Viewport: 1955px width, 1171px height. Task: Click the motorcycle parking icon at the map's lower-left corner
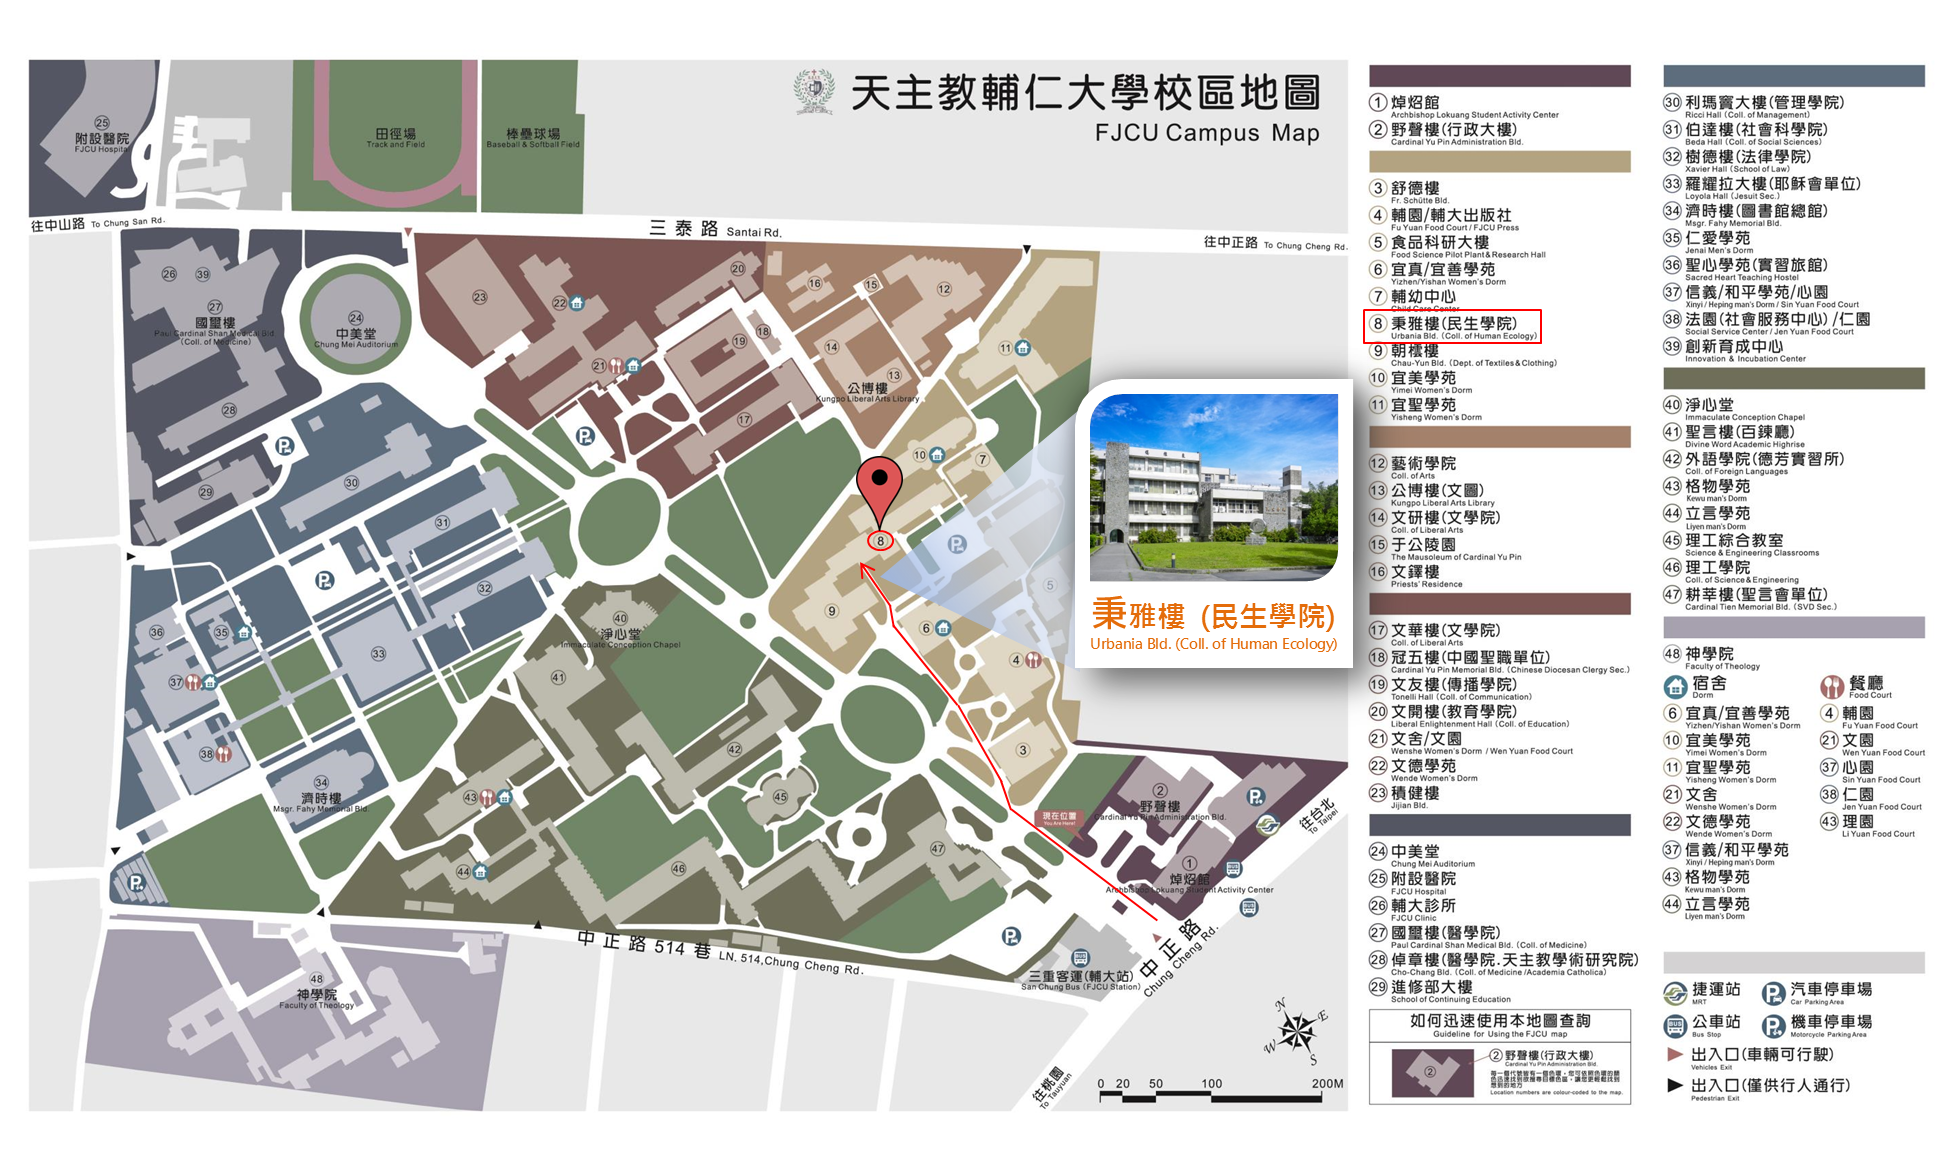pos(136,882)
